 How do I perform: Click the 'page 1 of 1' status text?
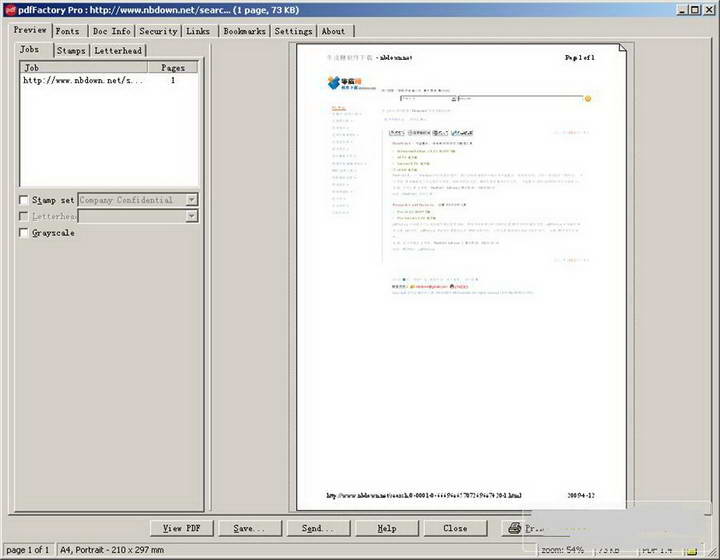pyautogui.click(x=28, y=550)
